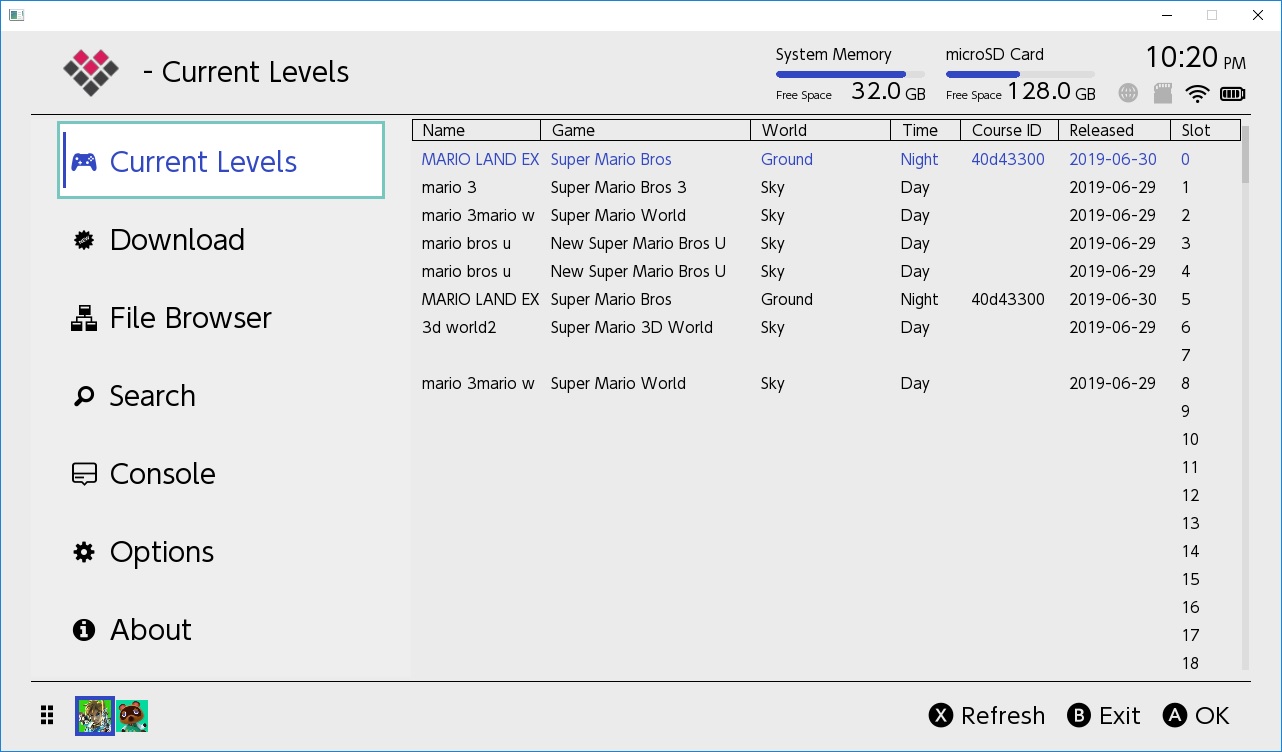
Task: Click slot number 12
Action: point(1190,495)
